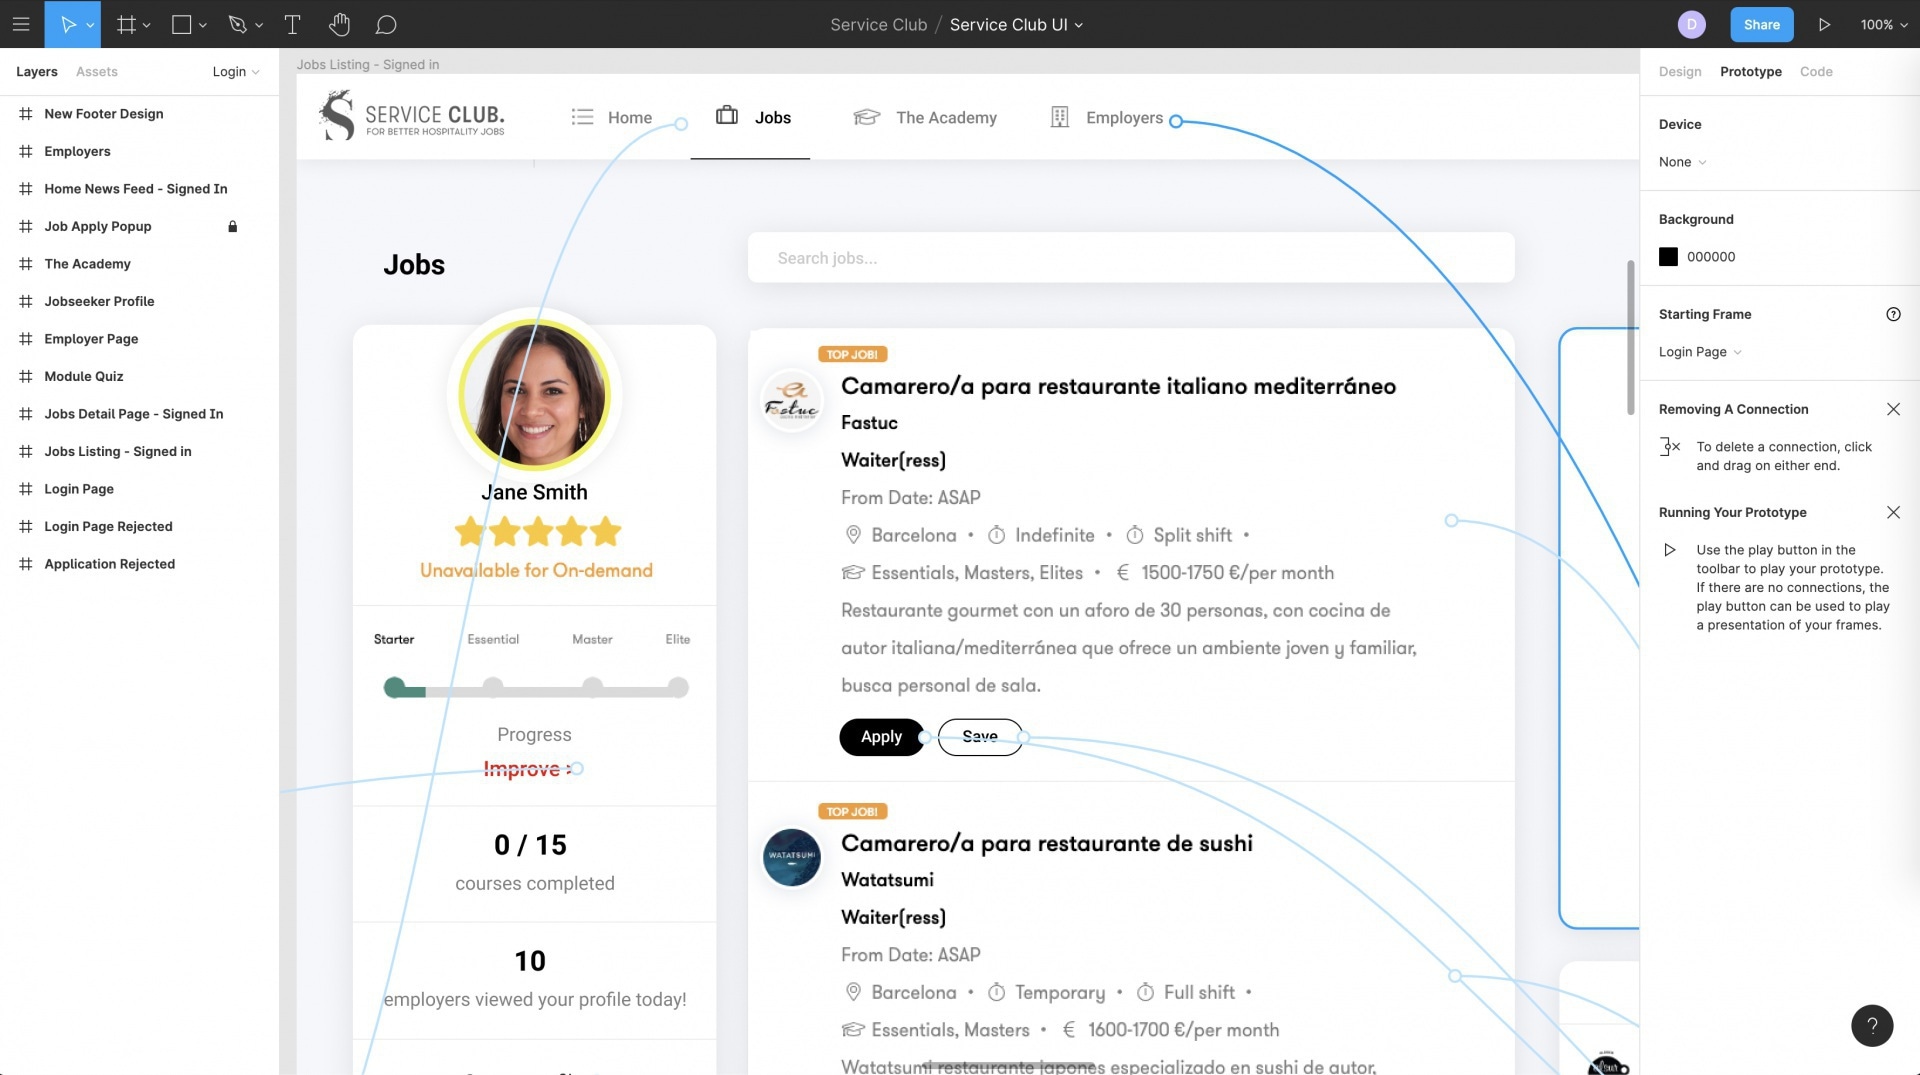Unlock the Job Apply Popup frame
Image resolution: width=1920 pixels, height=1075 pixels.
click(232, 226)
